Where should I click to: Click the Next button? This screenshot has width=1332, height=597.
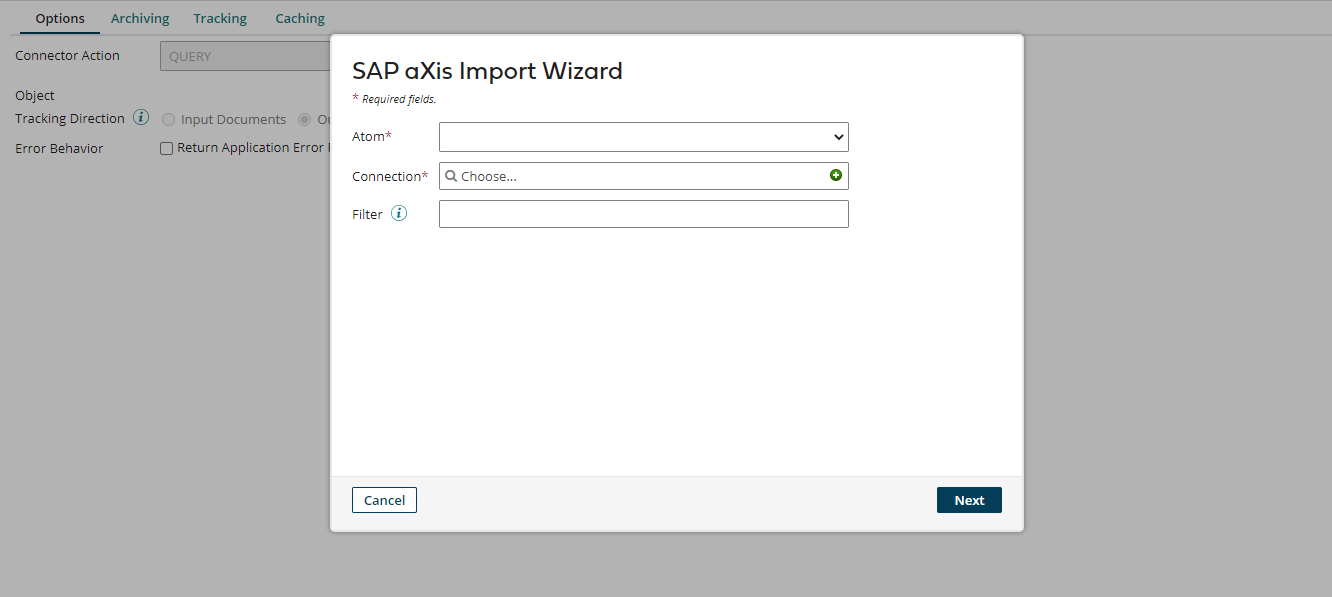(x=969, y=499)
